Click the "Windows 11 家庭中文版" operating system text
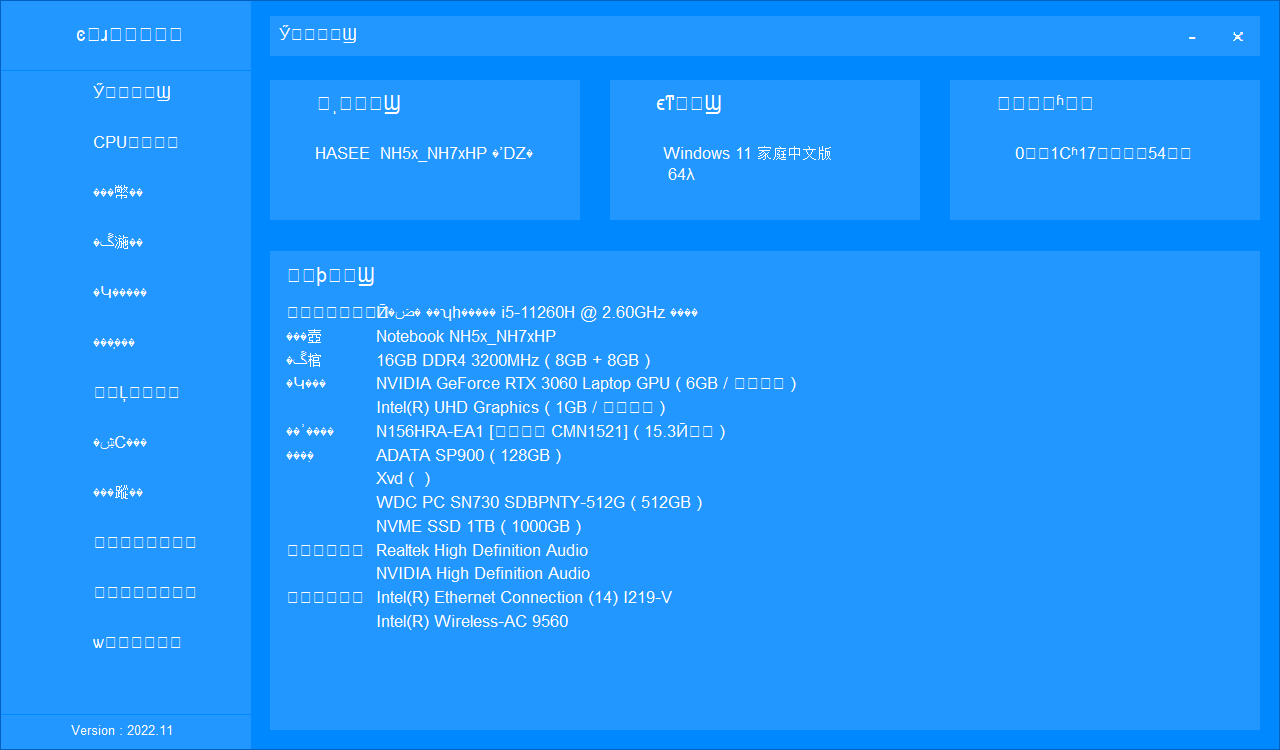 [747, 153]
